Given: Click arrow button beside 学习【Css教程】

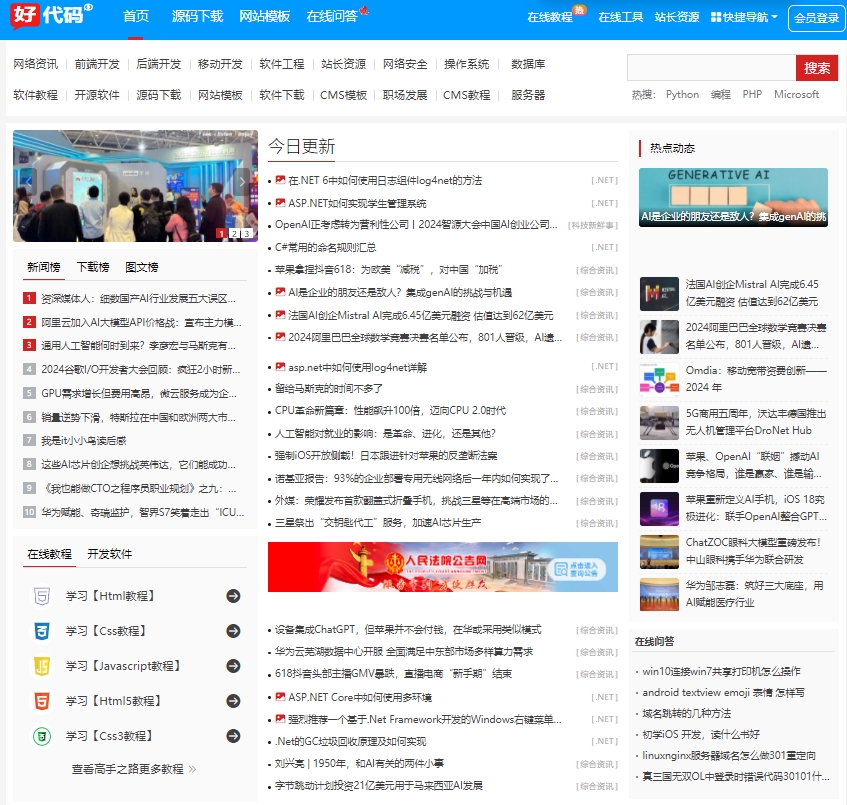Looking at the screenshot, I should 233,631.
